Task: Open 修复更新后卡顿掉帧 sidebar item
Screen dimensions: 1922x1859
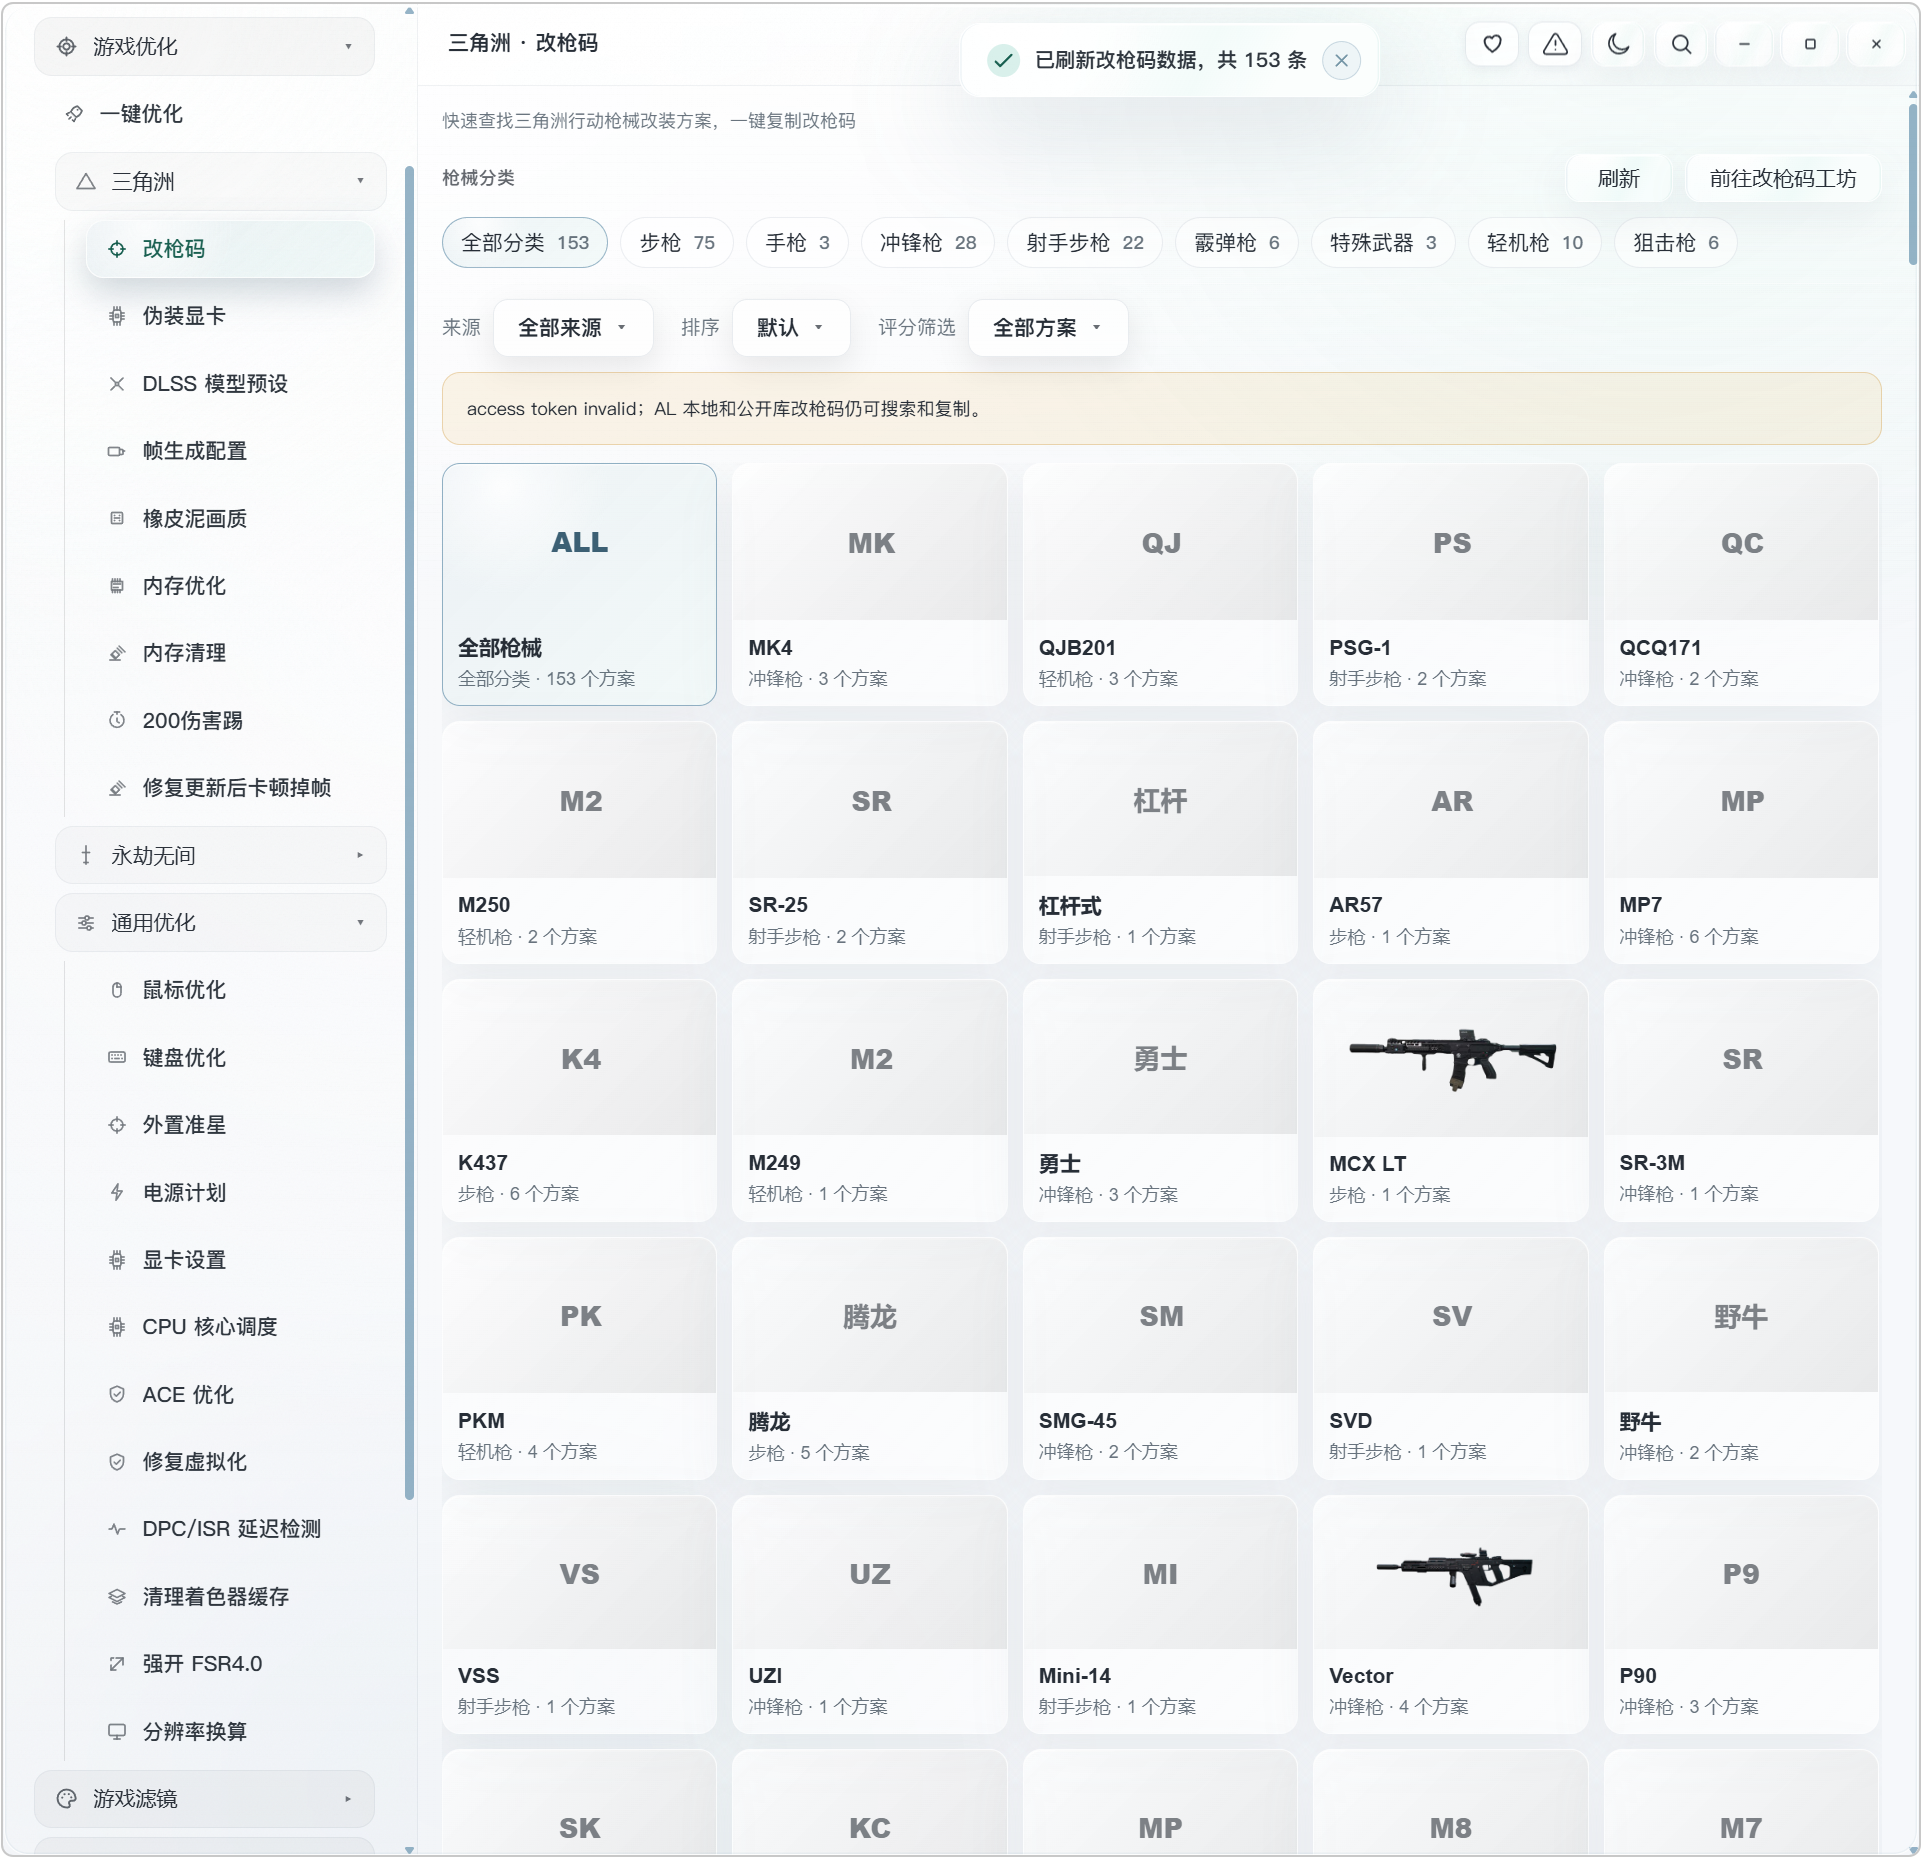Action: [x=230, y=788]
